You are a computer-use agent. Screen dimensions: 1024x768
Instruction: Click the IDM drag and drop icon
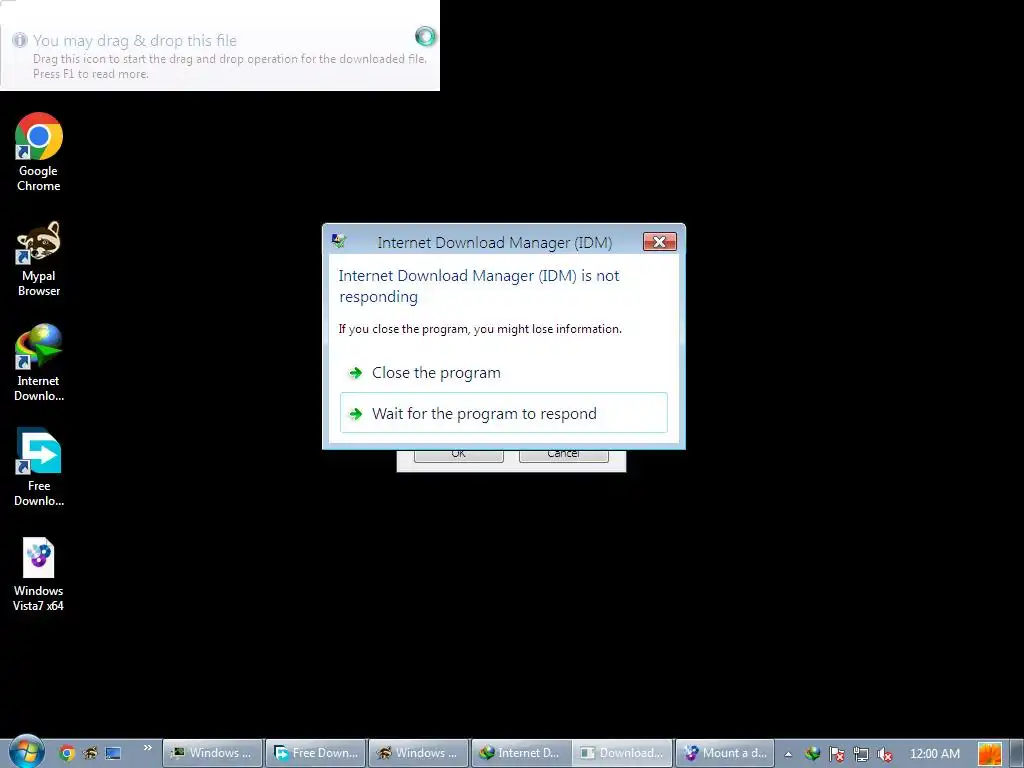click(x=425, y=36)
